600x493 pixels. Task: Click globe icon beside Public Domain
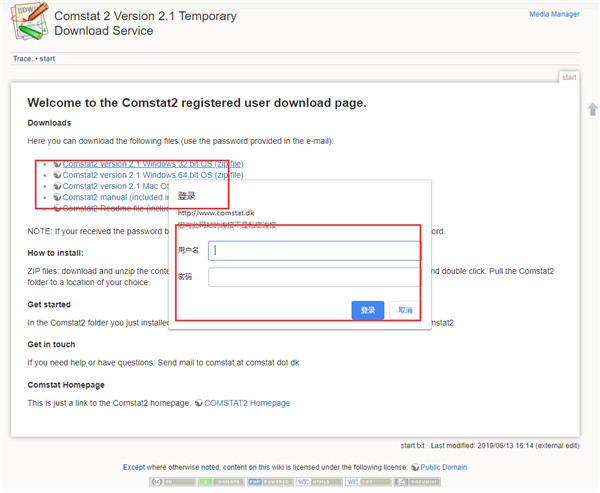click(415, 467)
